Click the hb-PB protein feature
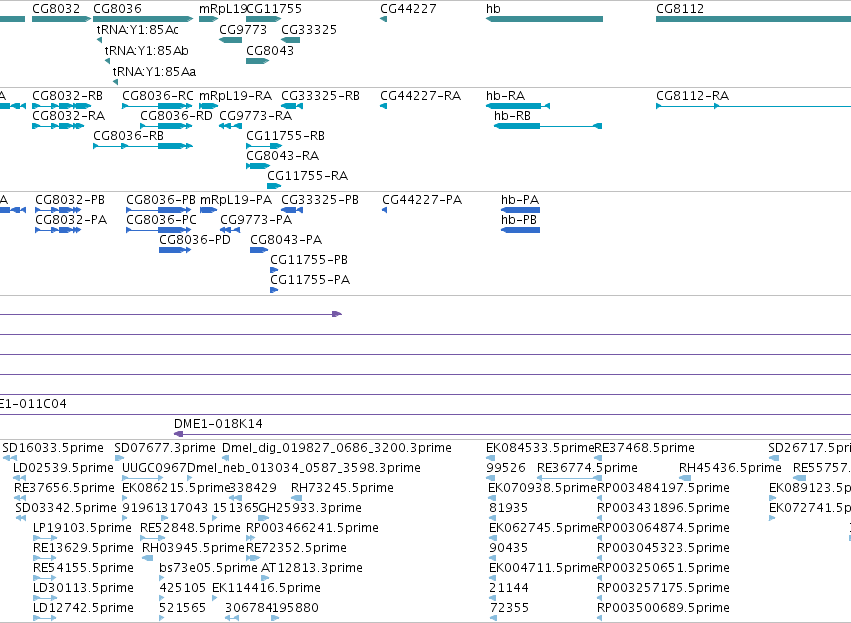The image size is (851, 623). (520, 230)
